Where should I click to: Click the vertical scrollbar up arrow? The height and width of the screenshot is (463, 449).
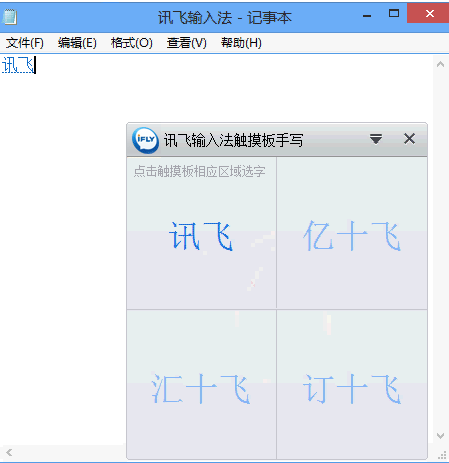[440, 64]
